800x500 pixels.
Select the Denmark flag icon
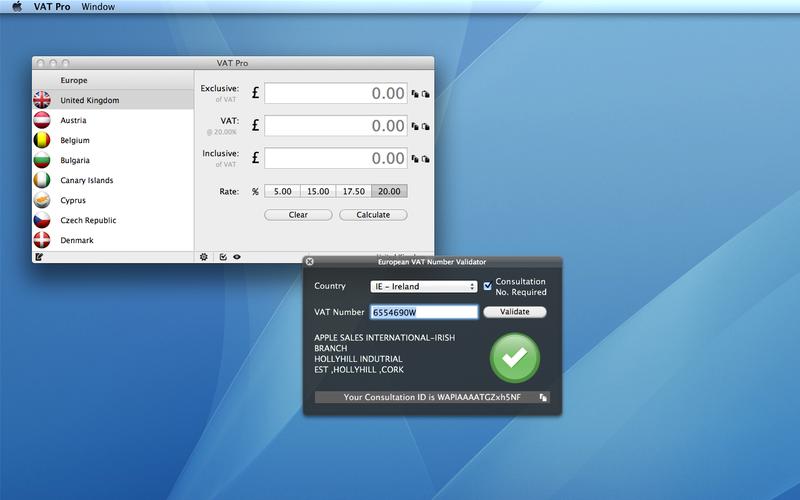42,240
